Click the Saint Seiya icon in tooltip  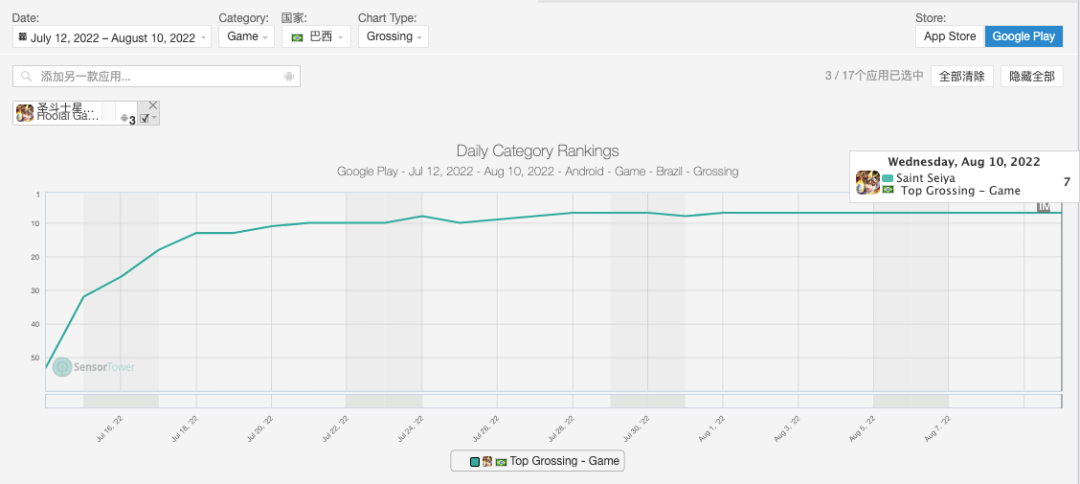coord(868,182)
